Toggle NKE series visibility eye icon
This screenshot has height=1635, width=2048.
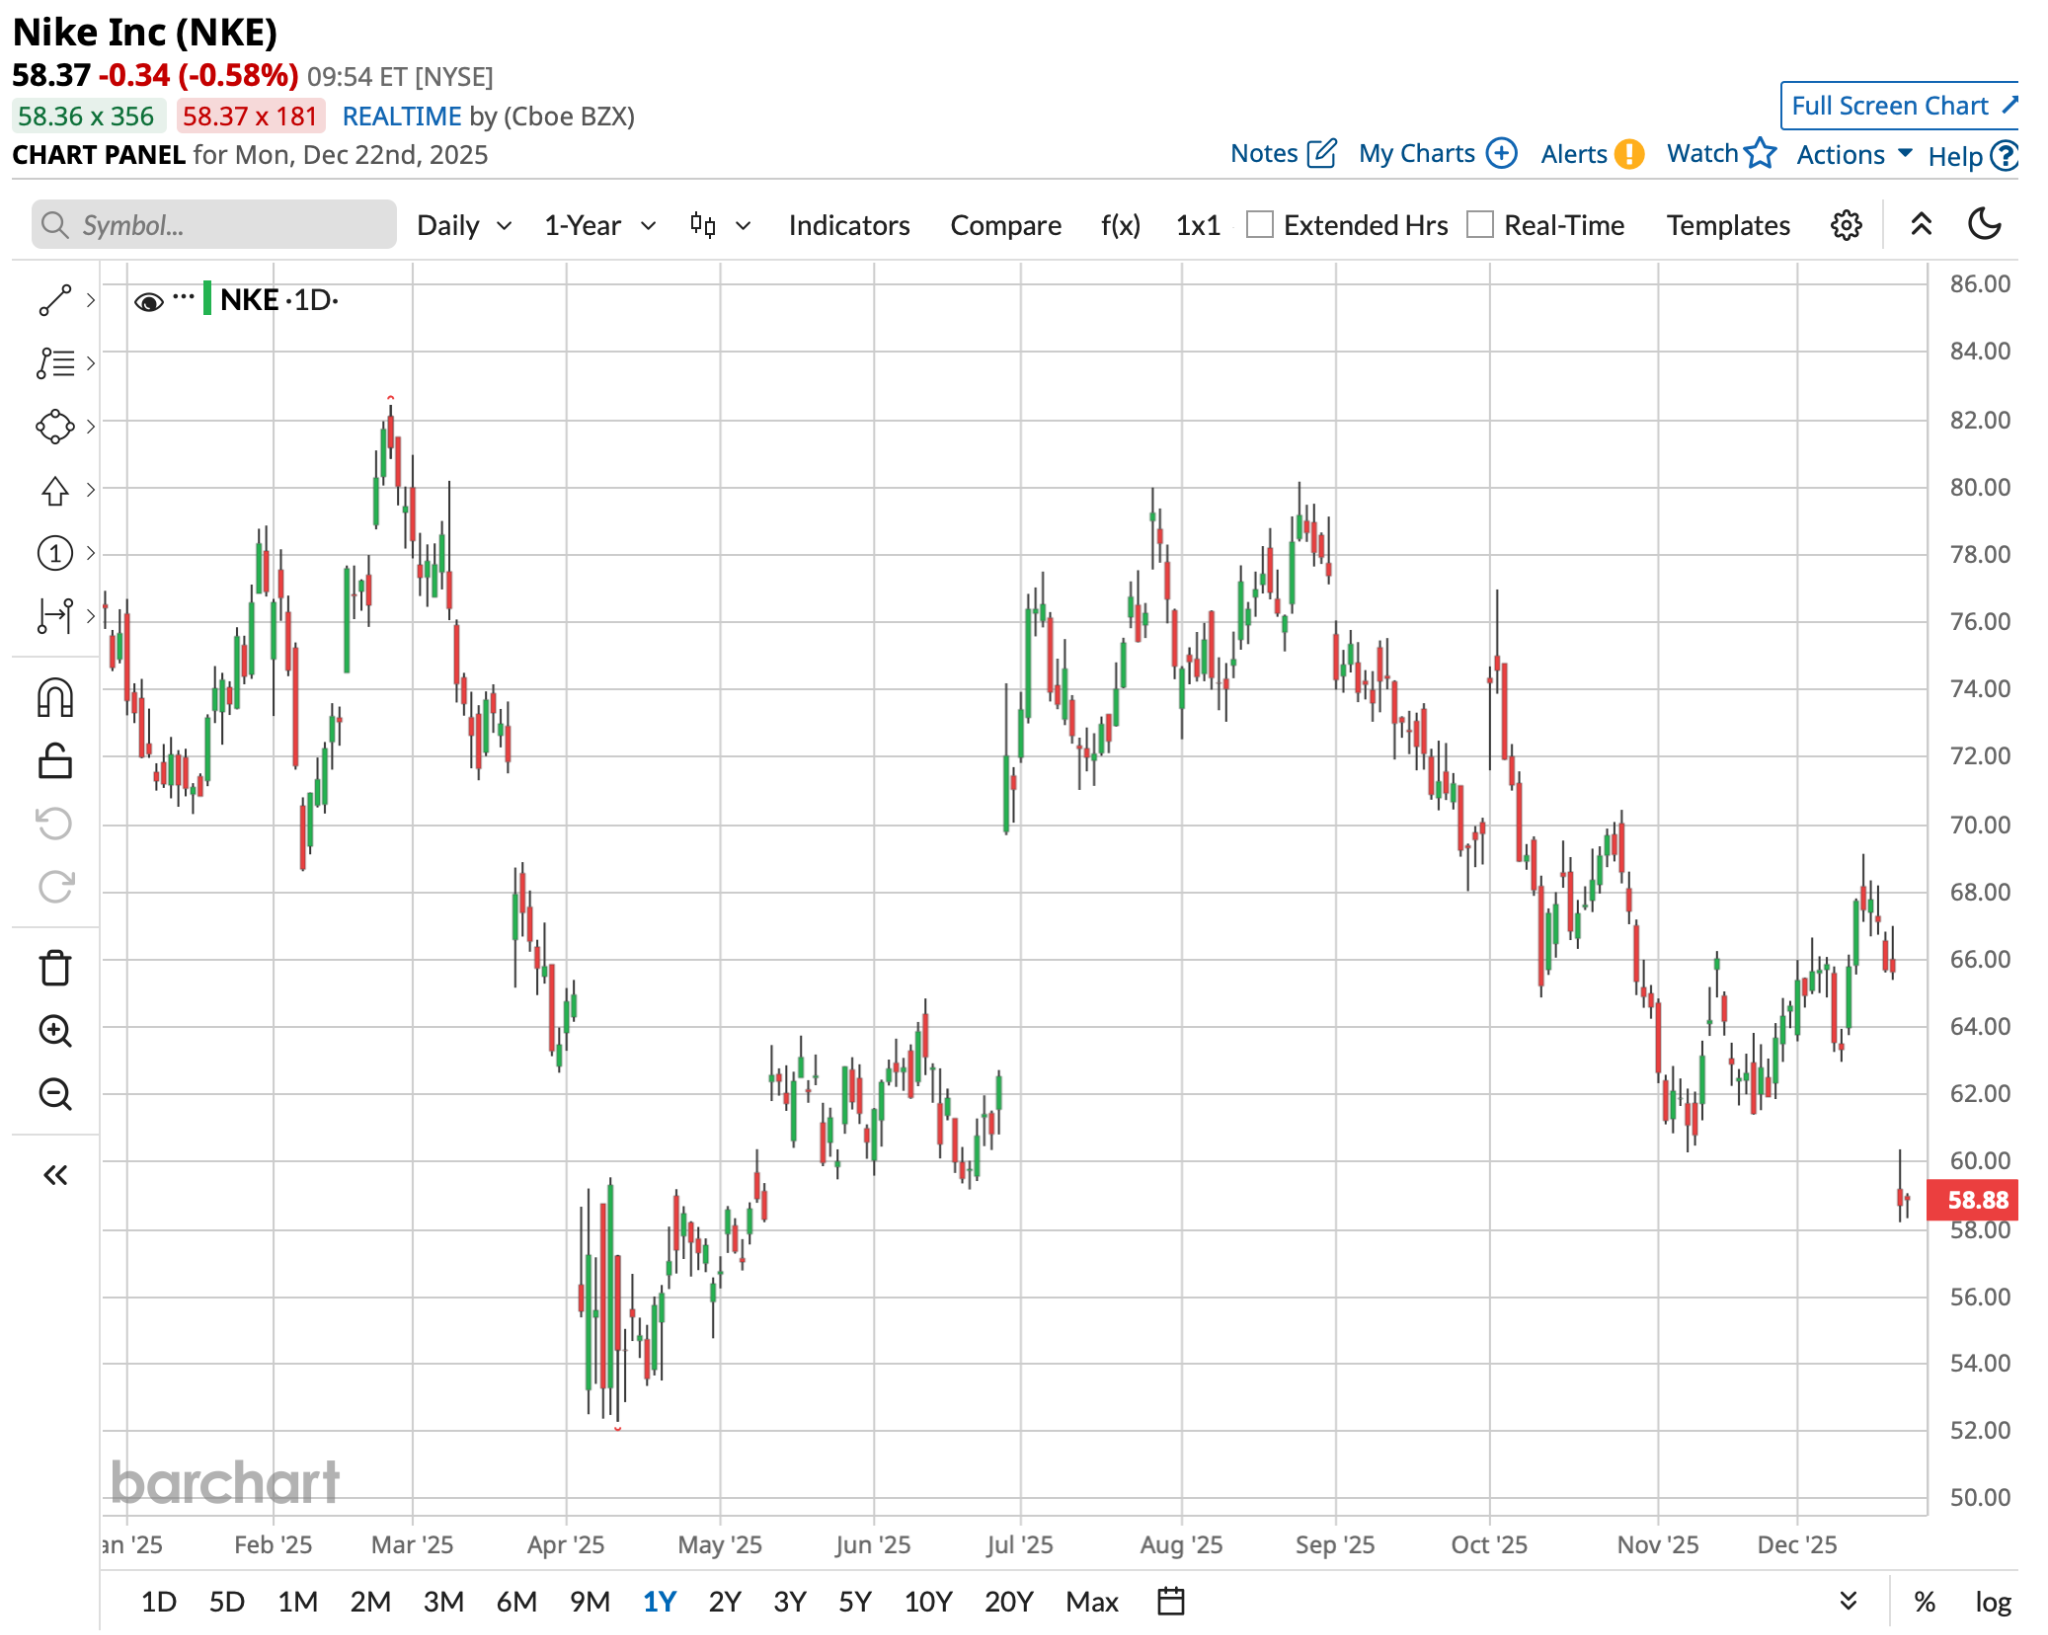148,301
